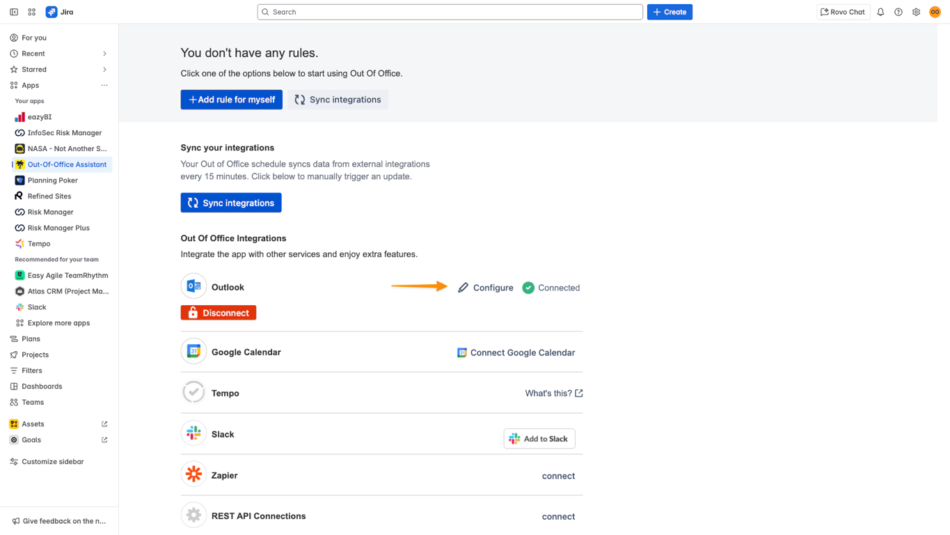The height and width of the screenshot is (535, 950).
Task: Click the Add to Slack button
Action: pyautogui.click(x=539, y=439)
